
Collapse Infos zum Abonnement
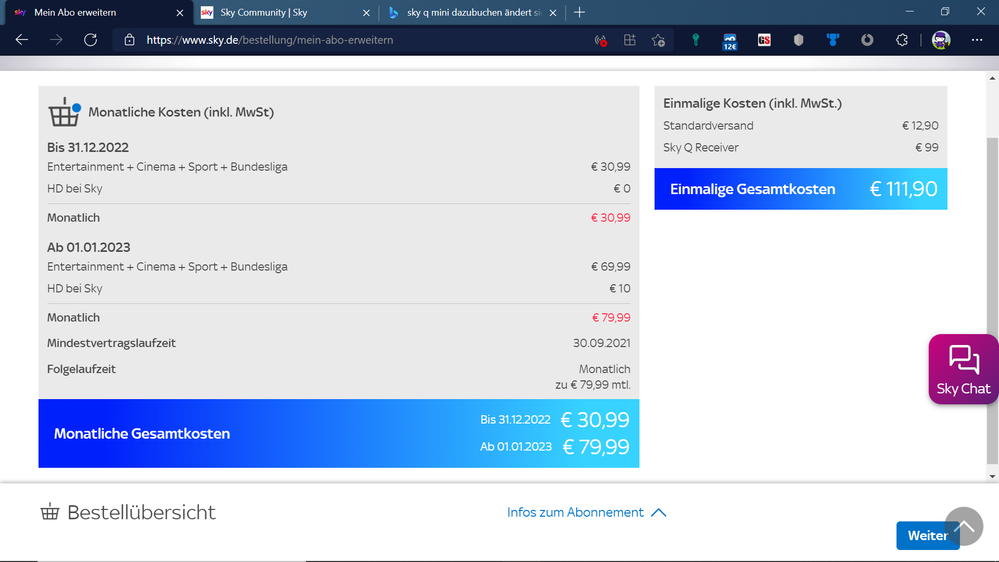pyautogui.click(x=587, y=512)
